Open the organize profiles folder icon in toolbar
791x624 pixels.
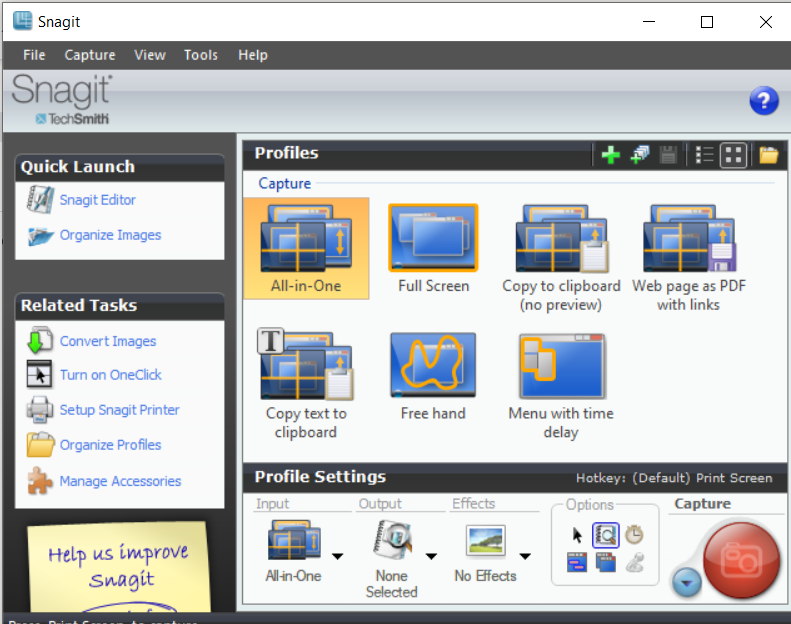(x=768, y=155)
